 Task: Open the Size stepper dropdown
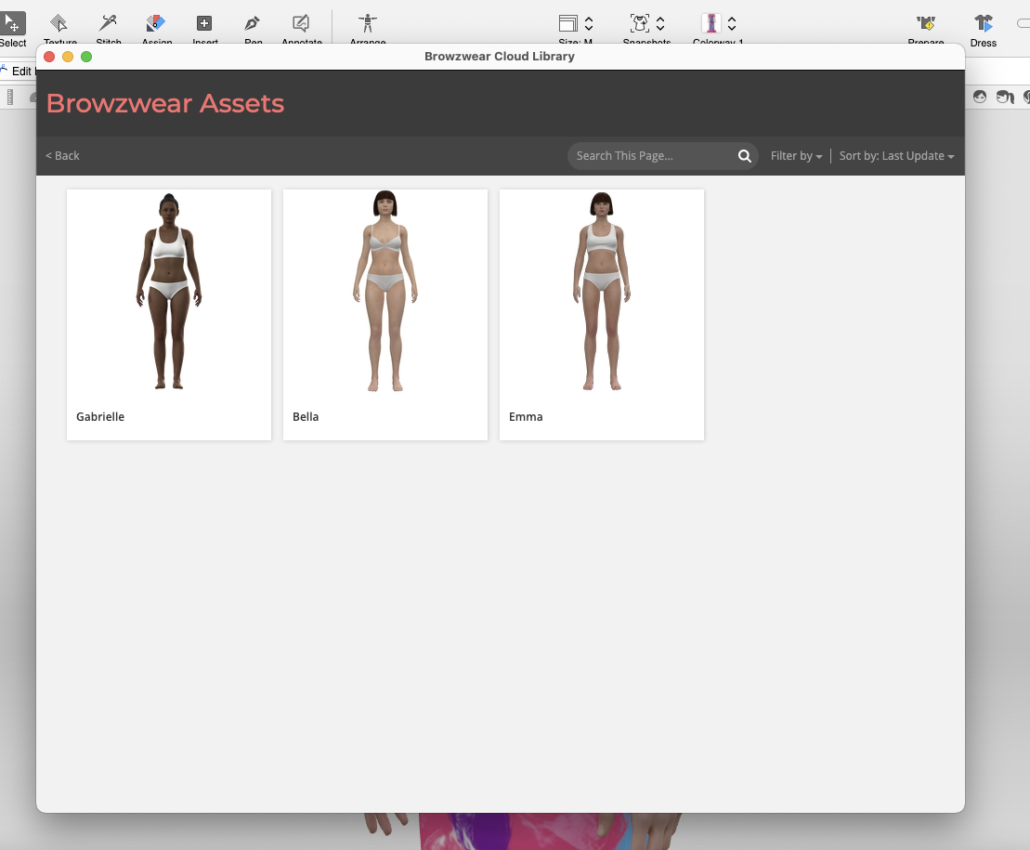click(x=589, y=24)
